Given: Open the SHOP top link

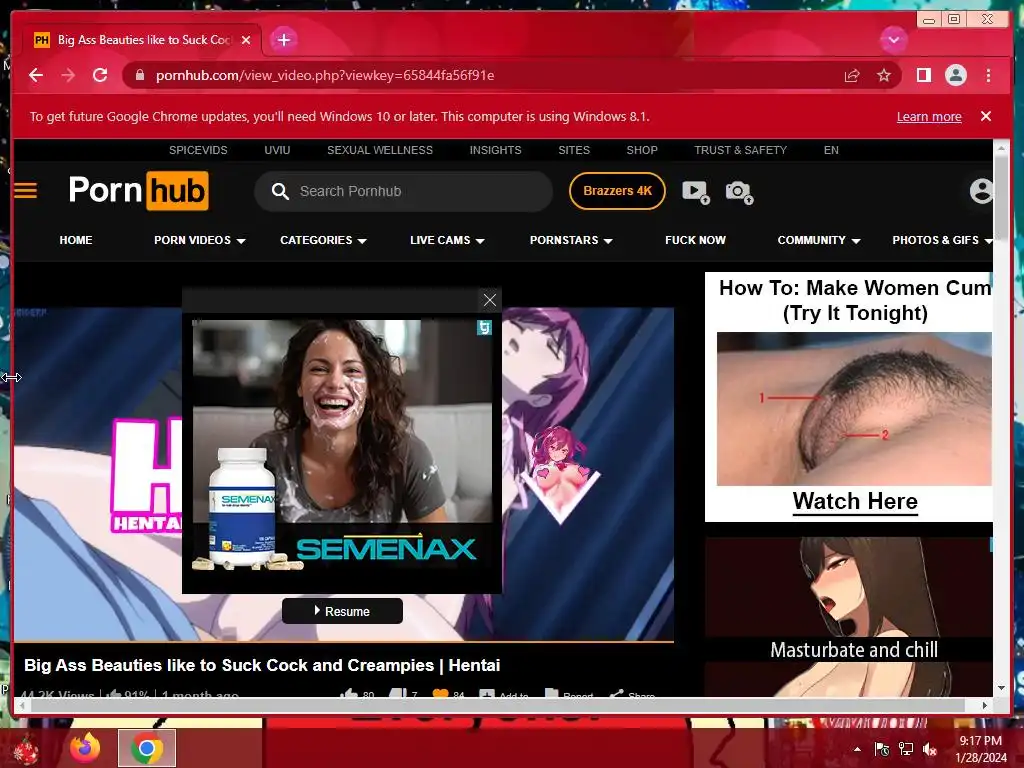Looking at the screenshot, I should coord(642,150).
